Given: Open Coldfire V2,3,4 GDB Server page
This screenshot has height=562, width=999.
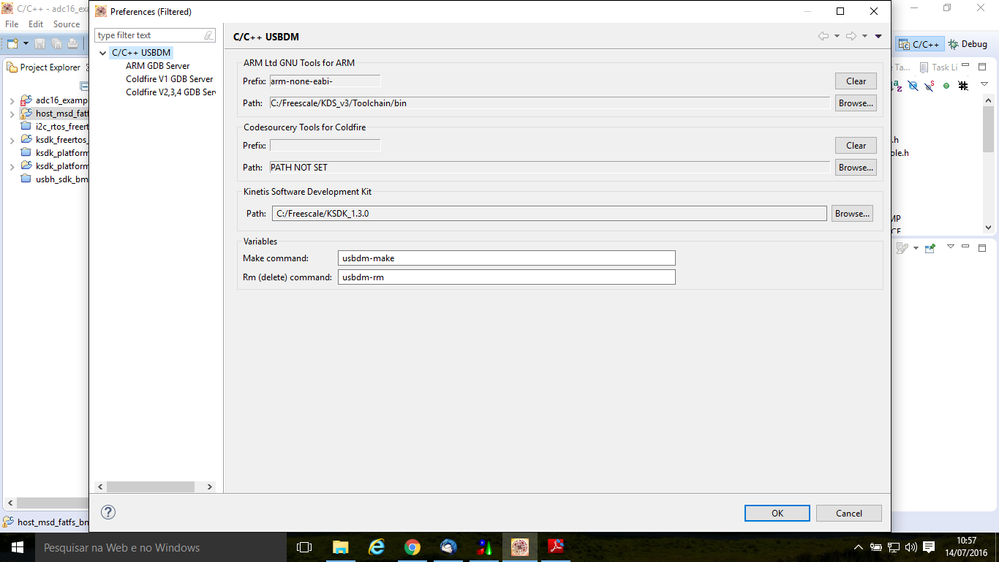Looking at the screenshot, I should tap(170, 92).
